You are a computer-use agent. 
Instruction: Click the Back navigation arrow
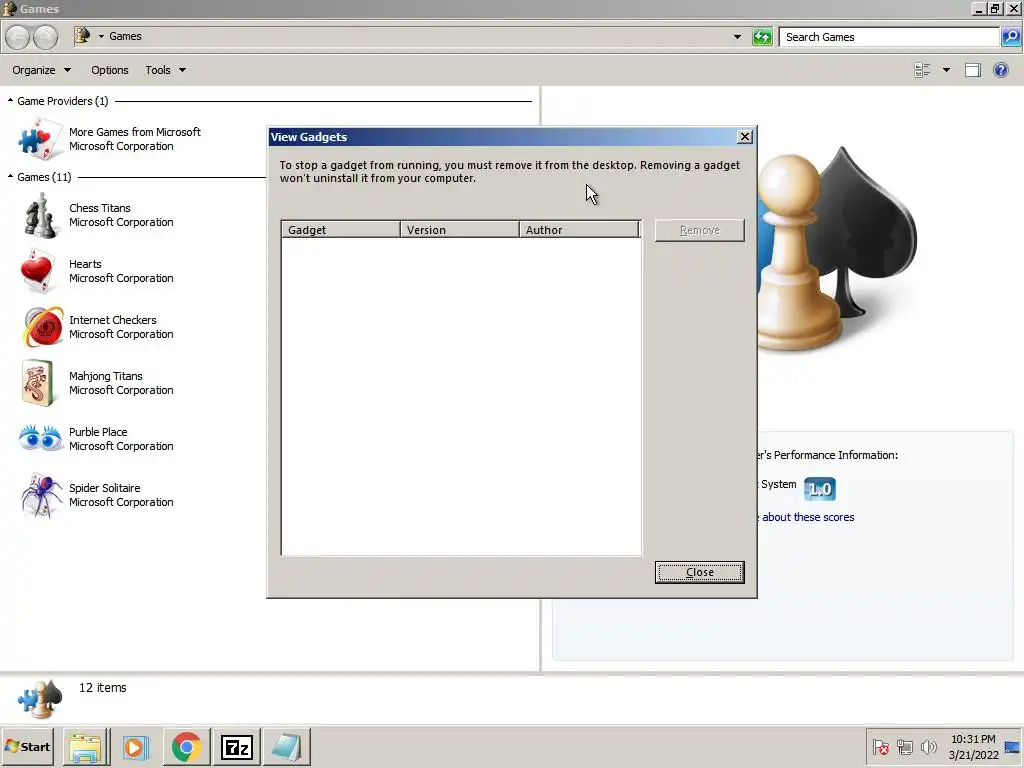coord(19,37)
